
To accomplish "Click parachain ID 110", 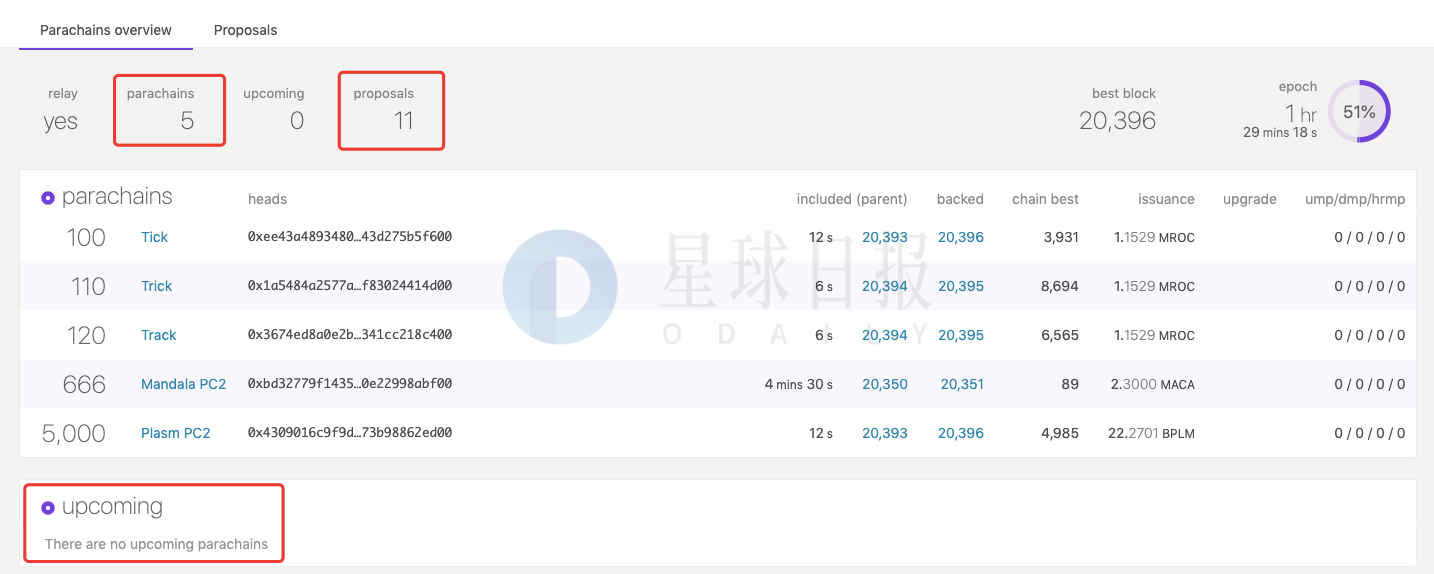I will (x=88, y=286).
